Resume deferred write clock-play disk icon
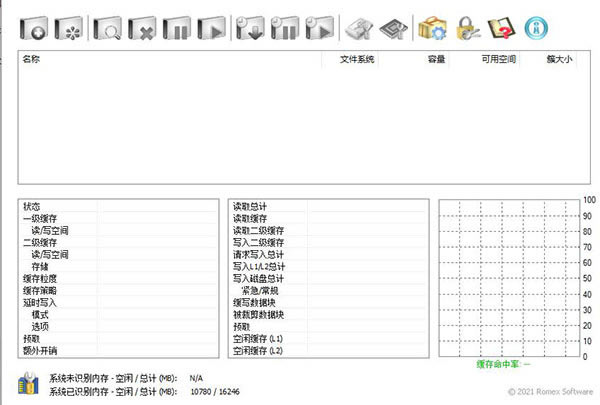This screenshot has height=405, width=600. coord(320,28)
